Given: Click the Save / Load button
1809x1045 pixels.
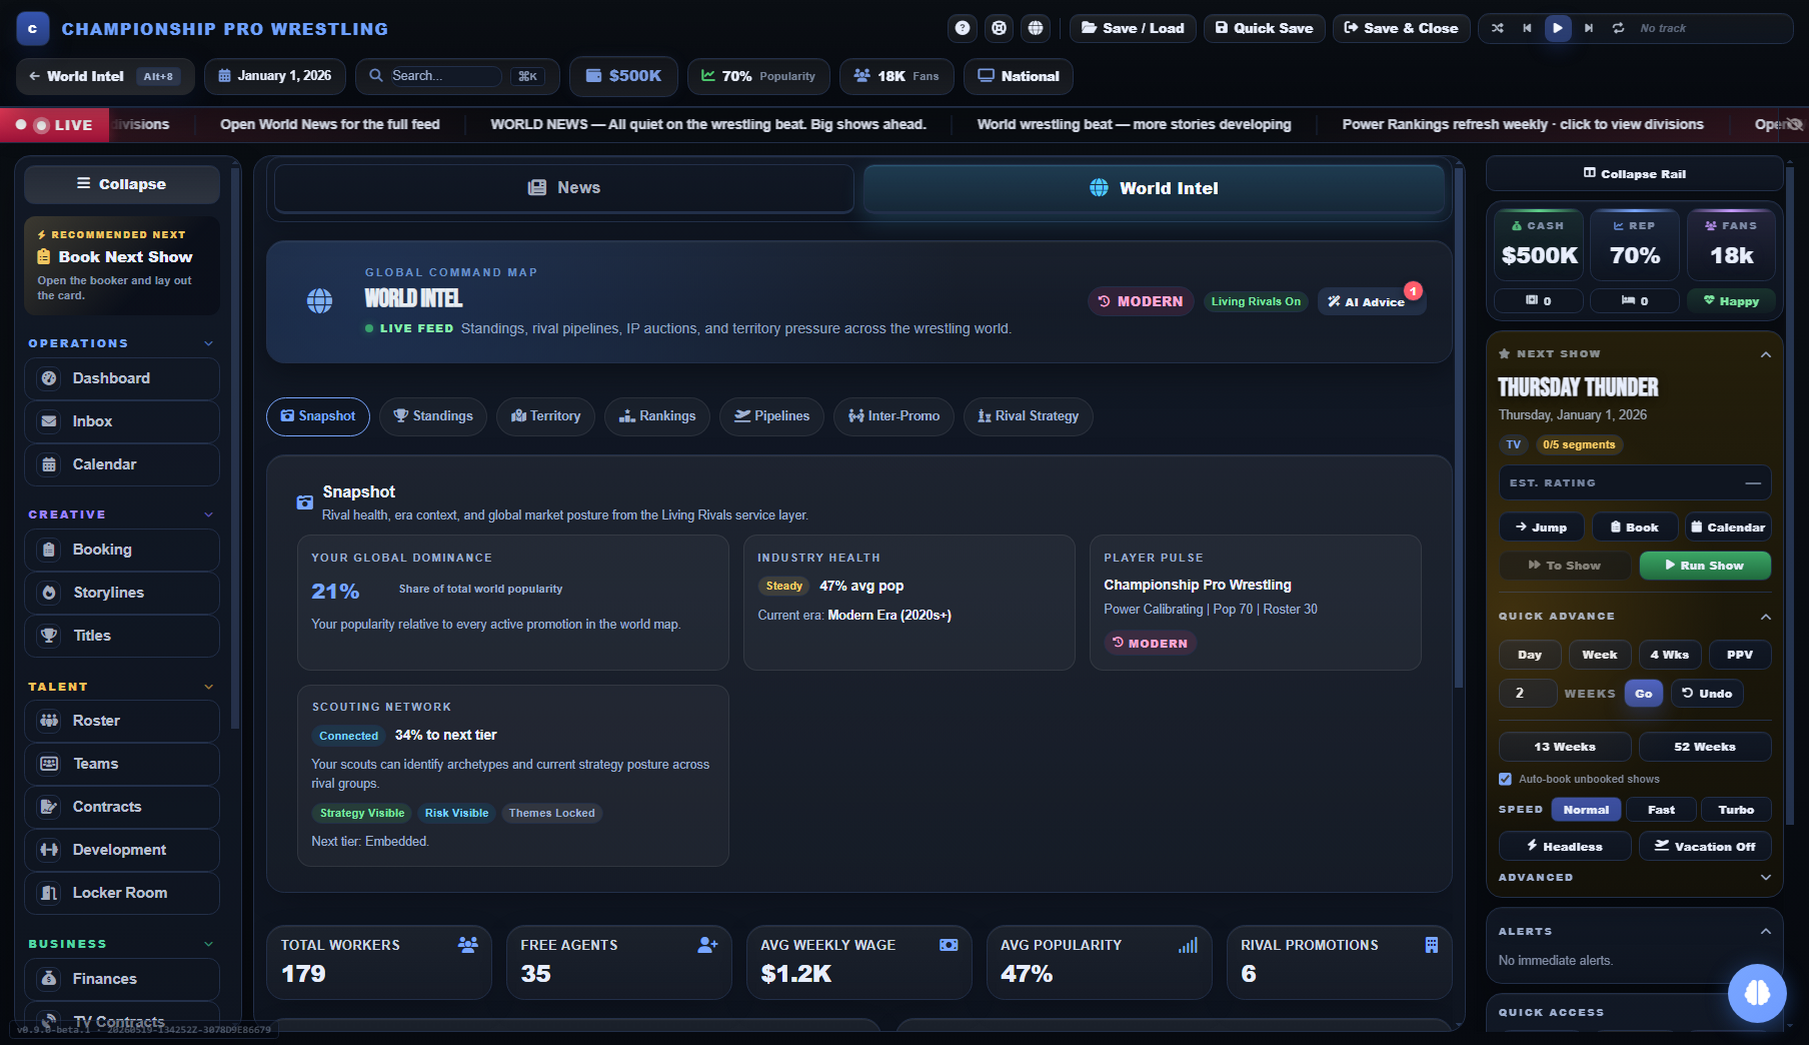Looking at the screenshot, I should [1133, 28].
